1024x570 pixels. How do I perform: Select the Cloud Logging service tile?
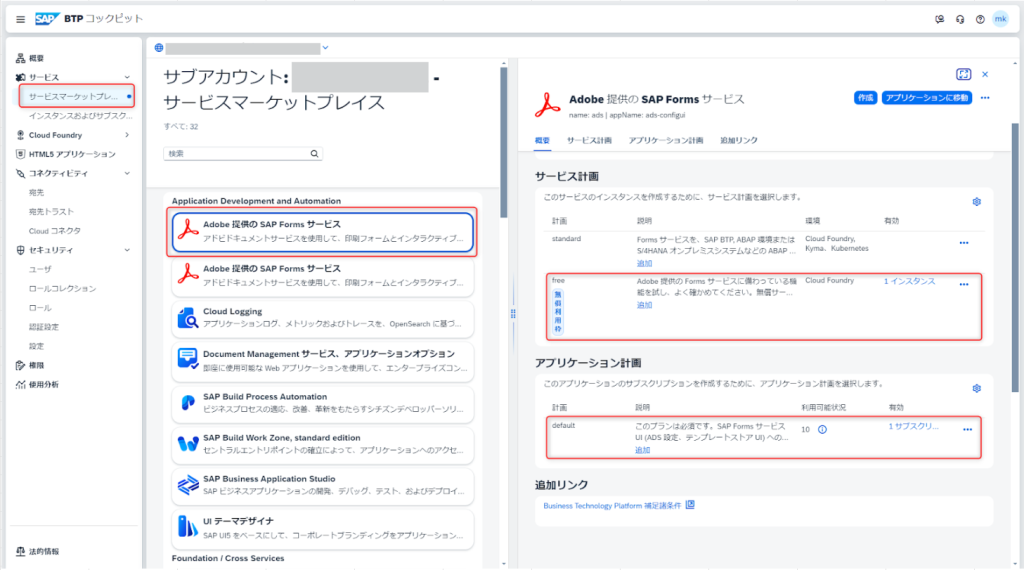[x=322, y=317]
